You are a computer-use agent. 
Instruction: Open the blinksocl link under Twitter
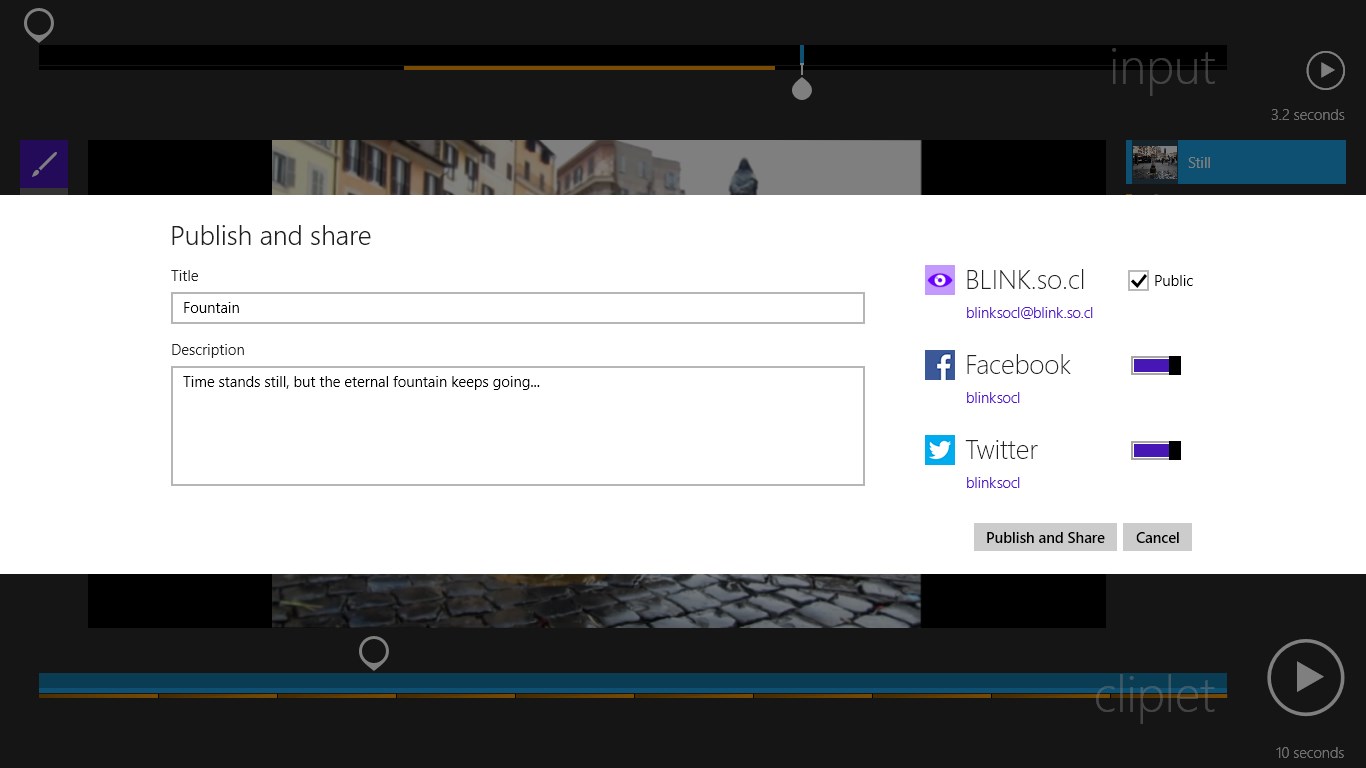(992, 483)
